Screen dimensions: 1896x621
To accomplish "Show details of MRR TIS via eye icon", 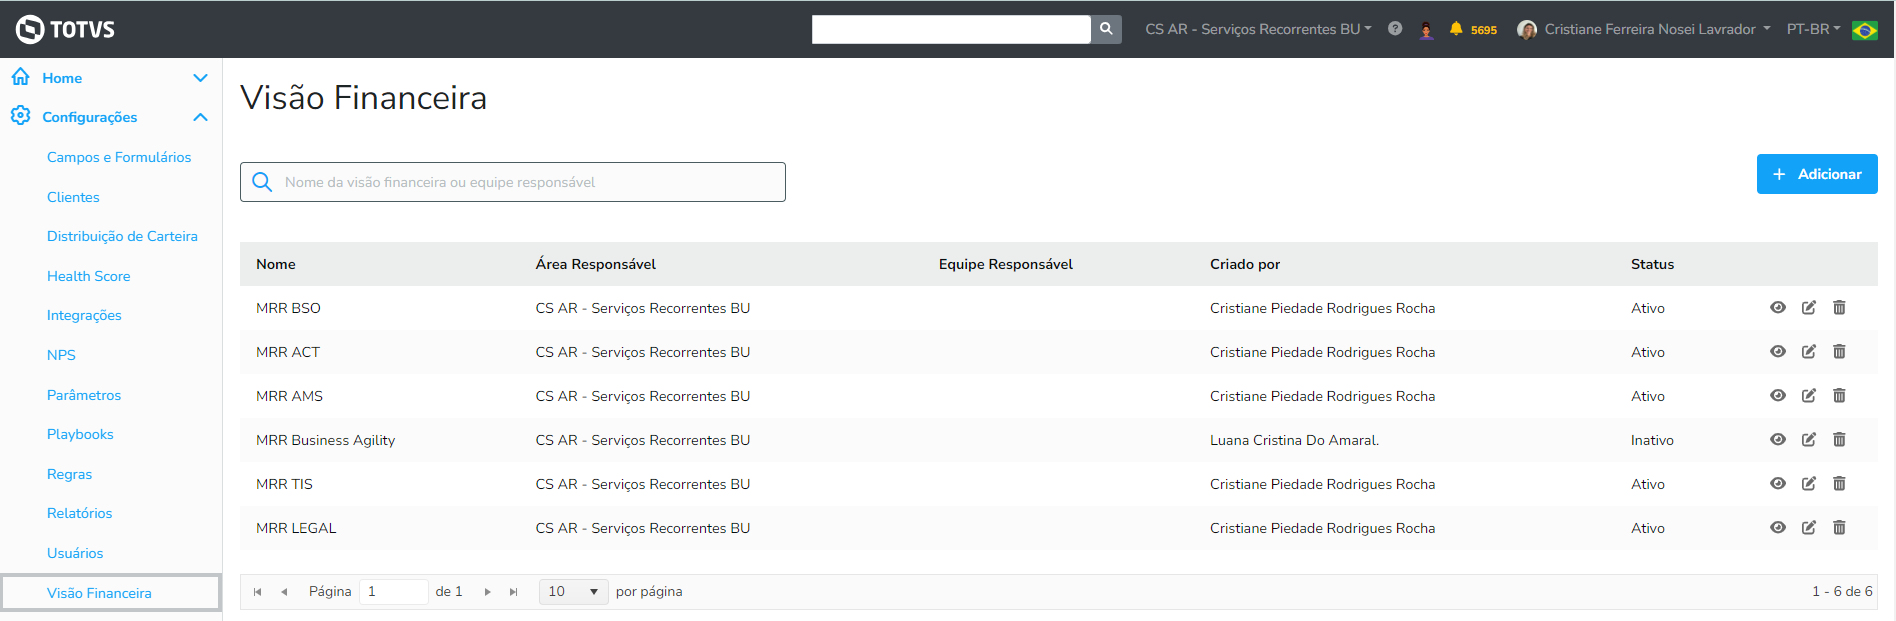I will 1778,484.
